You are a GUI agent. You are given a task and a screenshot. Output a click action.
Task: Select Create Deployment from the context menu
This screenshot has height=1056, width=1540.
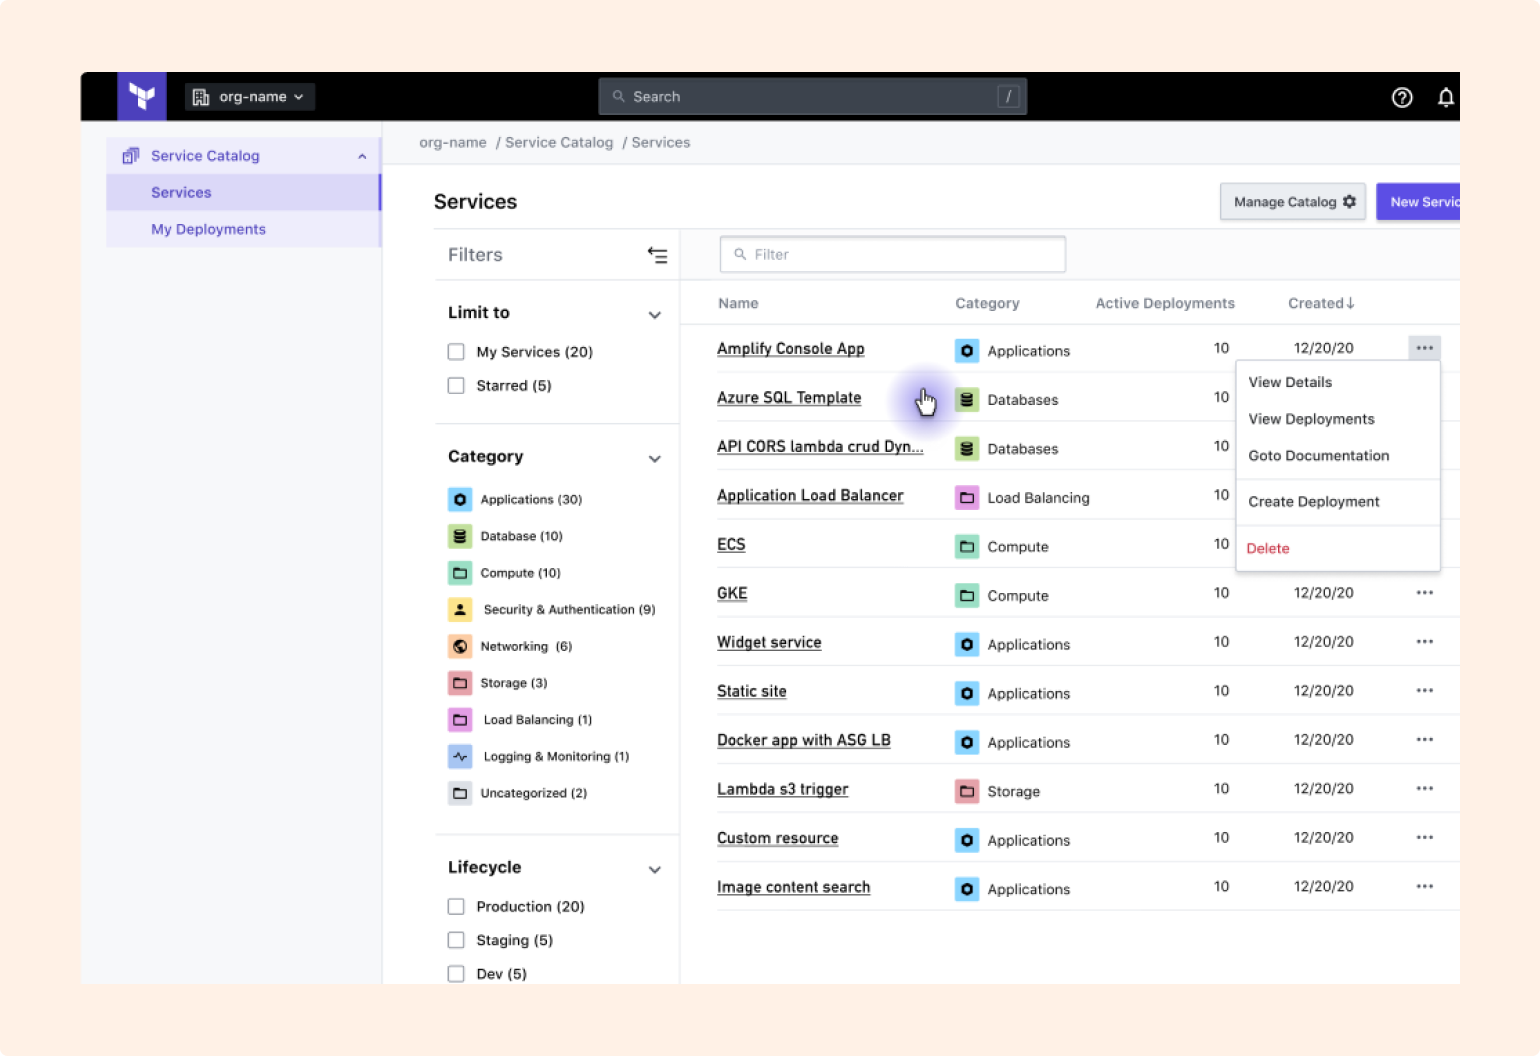pyautogui.click(x=1338, y=502)
